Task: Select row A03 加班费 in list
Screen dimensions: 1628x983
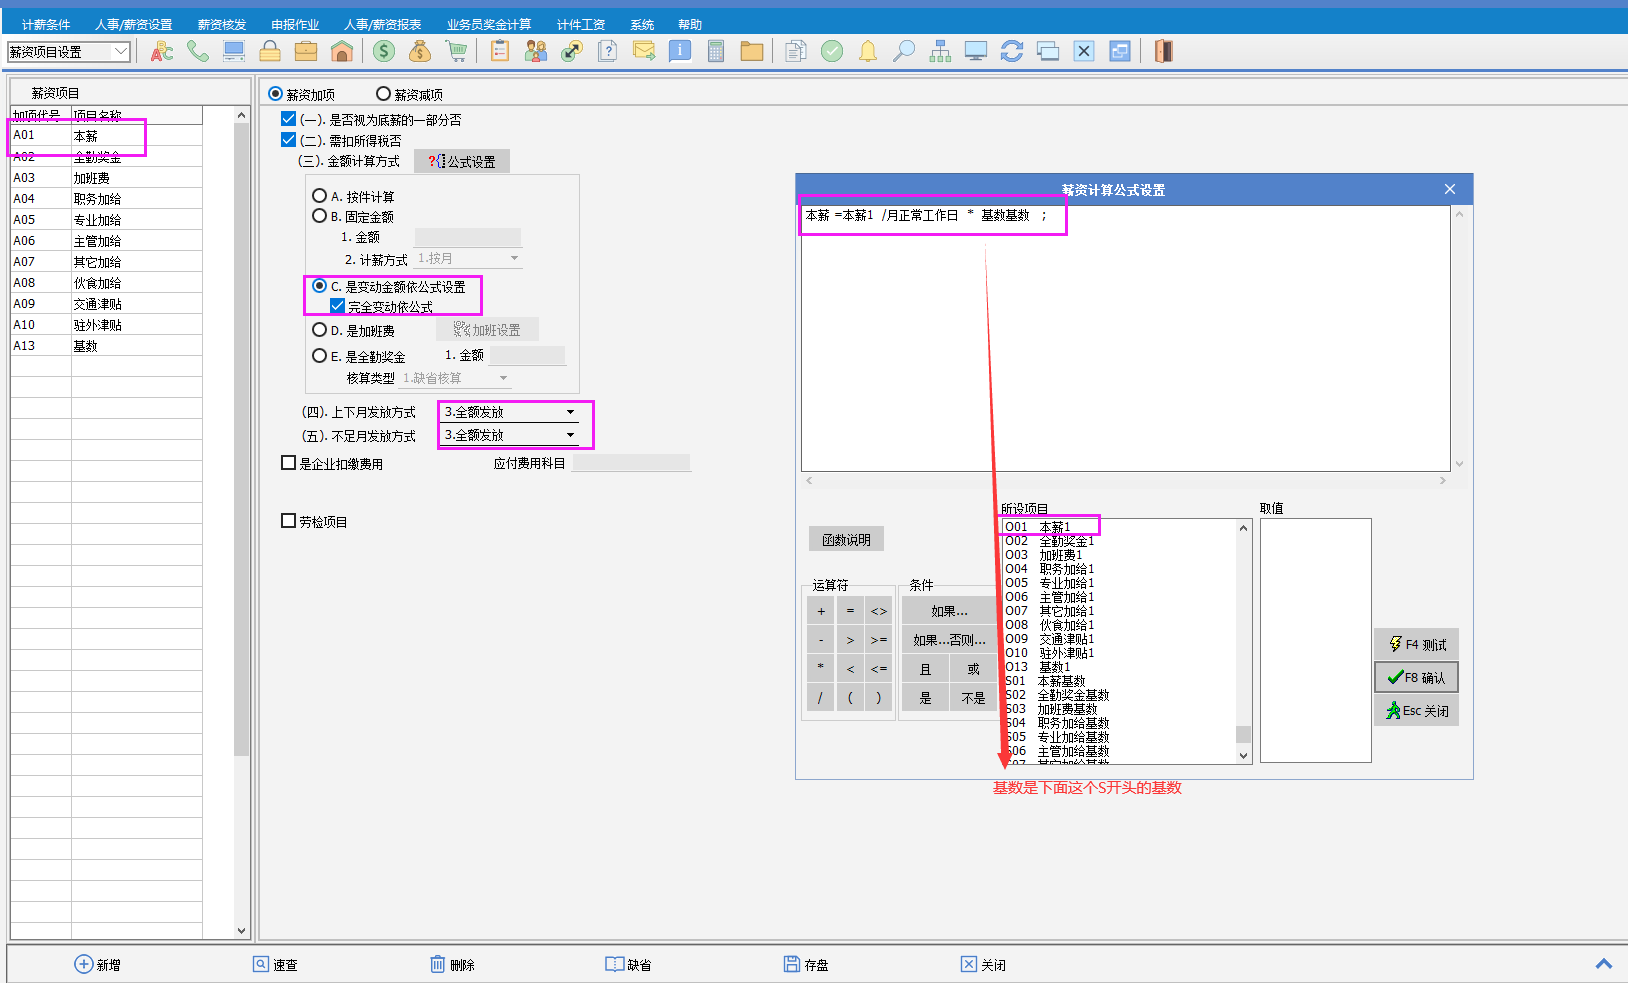Action: [106, 177]
